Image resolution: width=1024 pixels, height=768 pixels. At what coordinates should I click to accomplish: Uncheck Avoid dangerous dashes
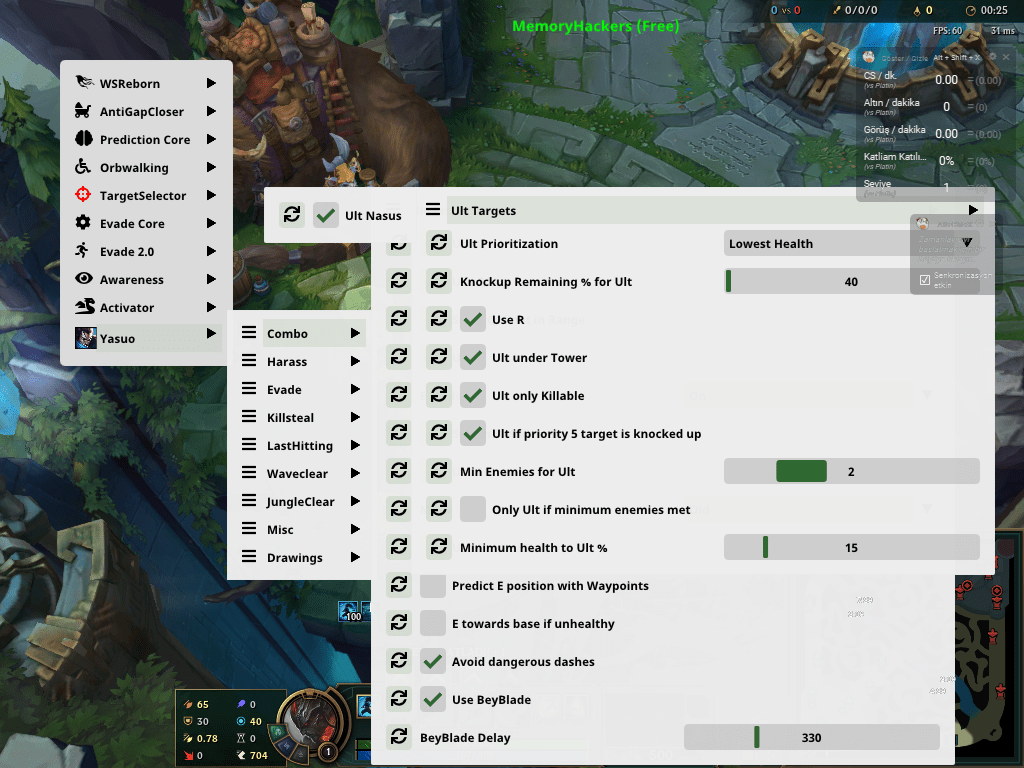[432, 661]
